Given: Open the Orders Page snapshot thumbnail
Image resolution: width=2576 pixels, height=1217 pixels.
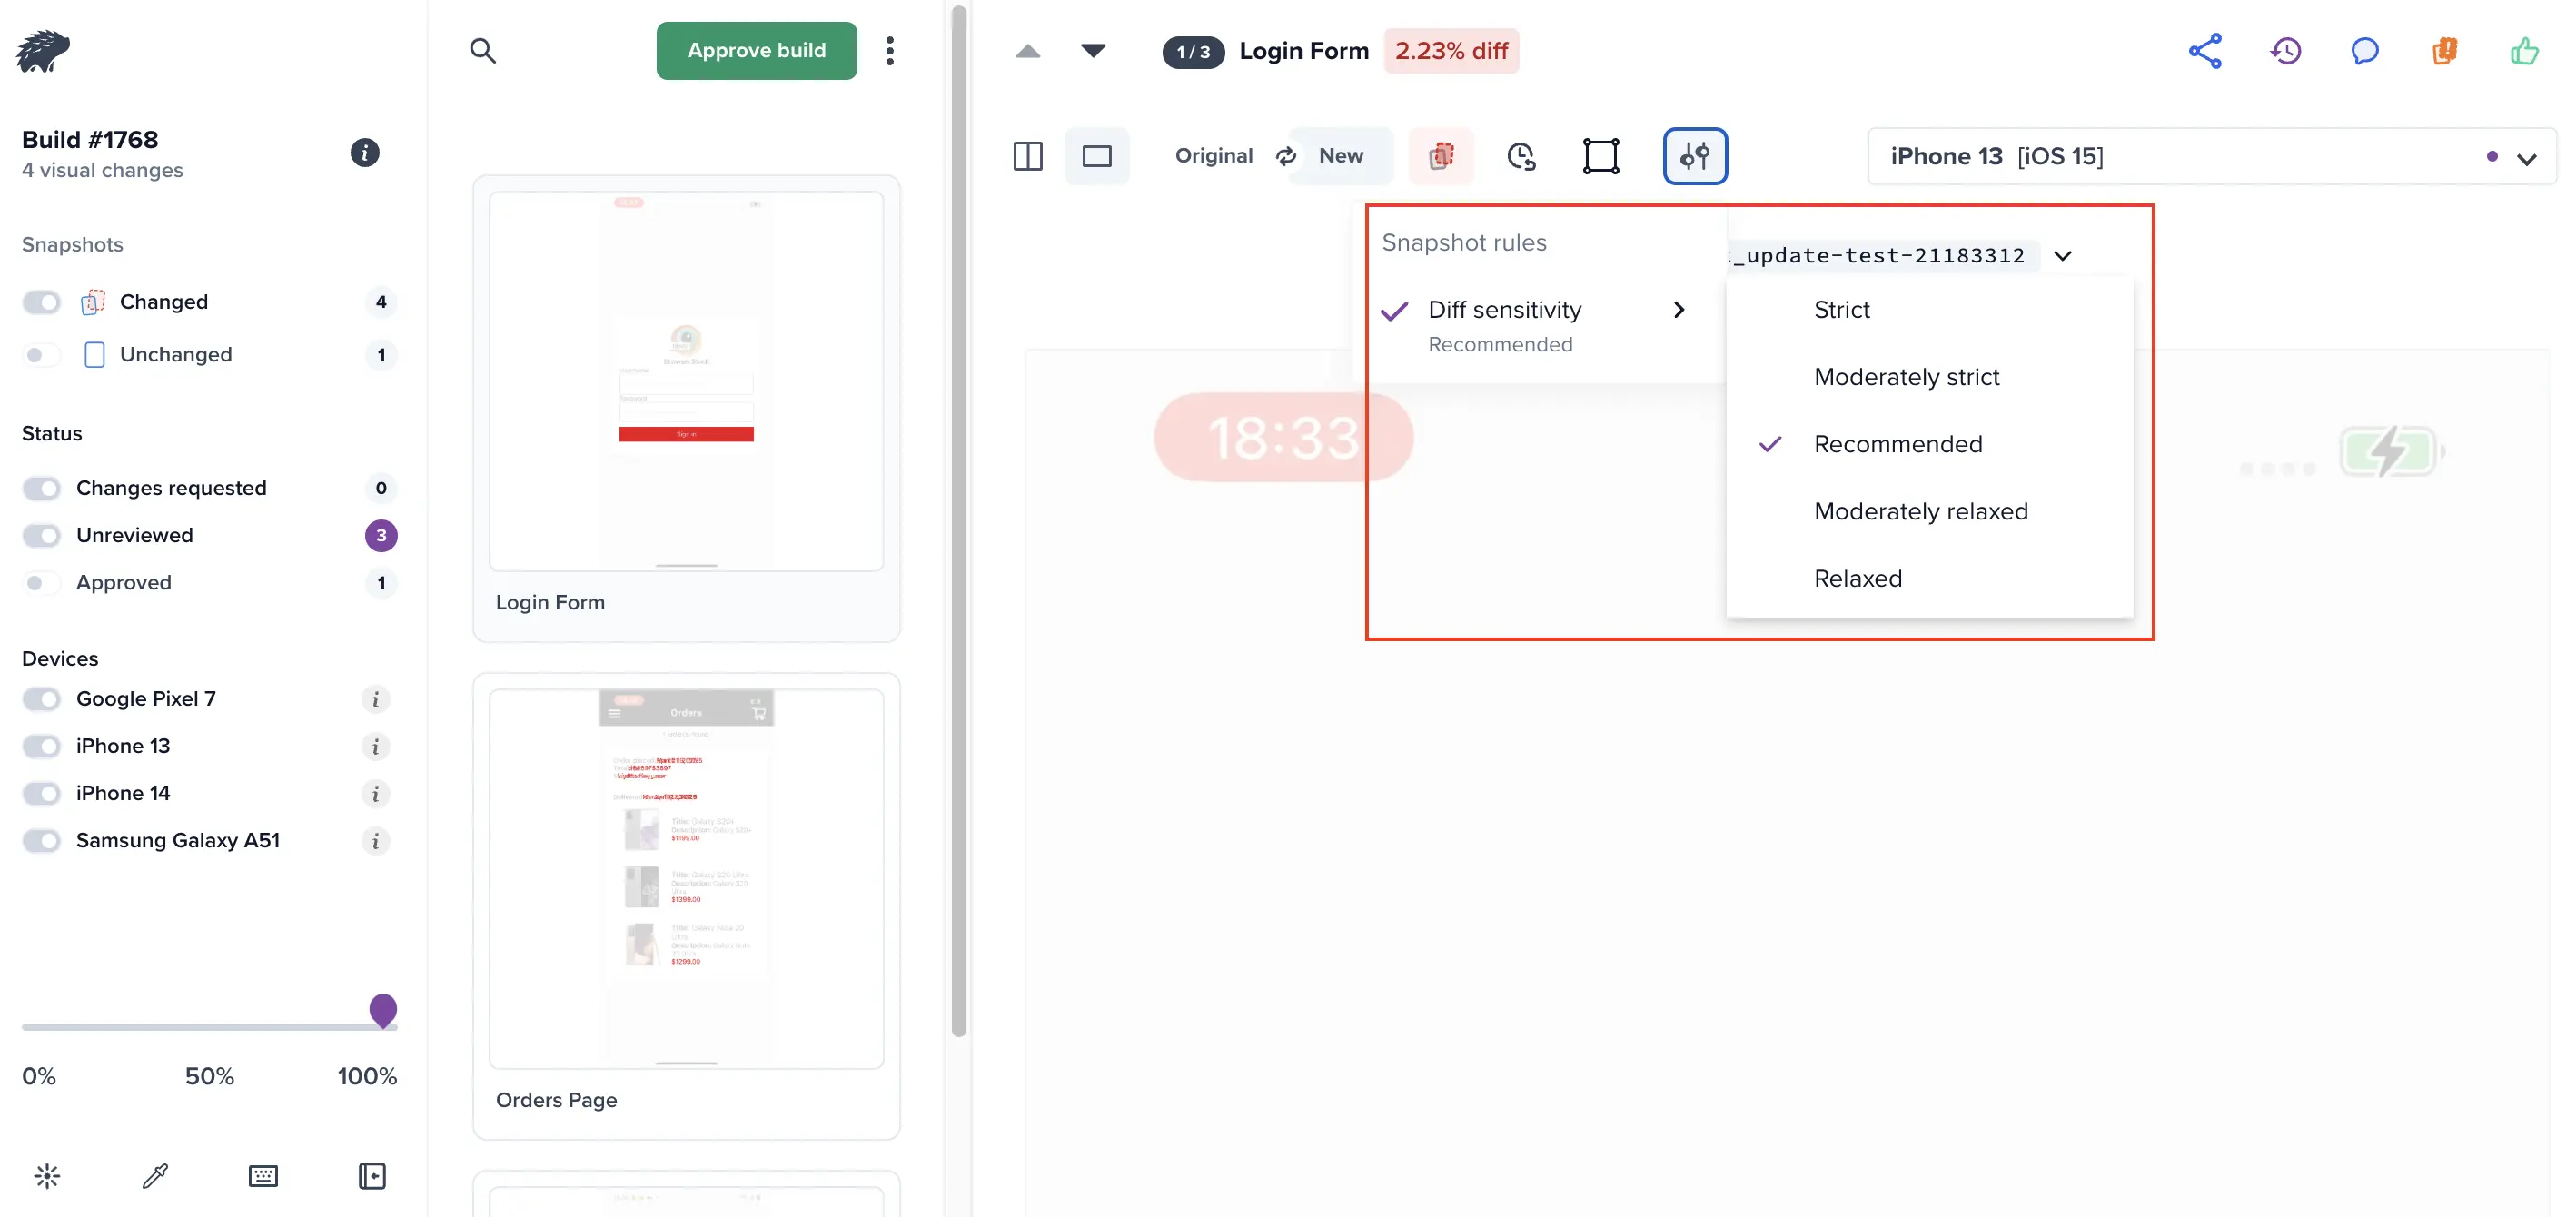Looking at the screenshot, I should click(x=686, y=879).
